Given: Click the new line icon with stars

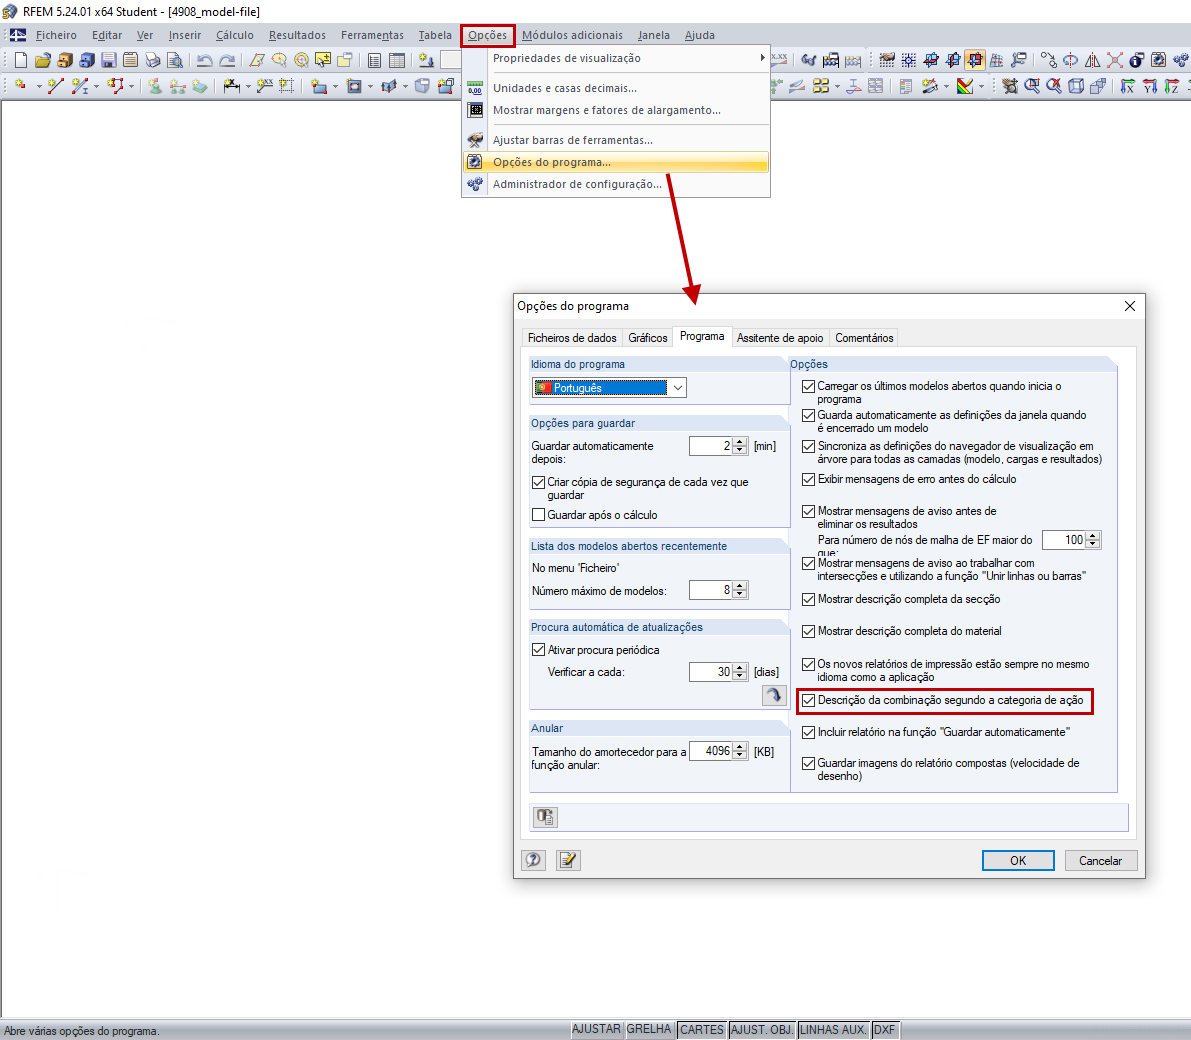Looking at the screenshot, I should [55, 86].
